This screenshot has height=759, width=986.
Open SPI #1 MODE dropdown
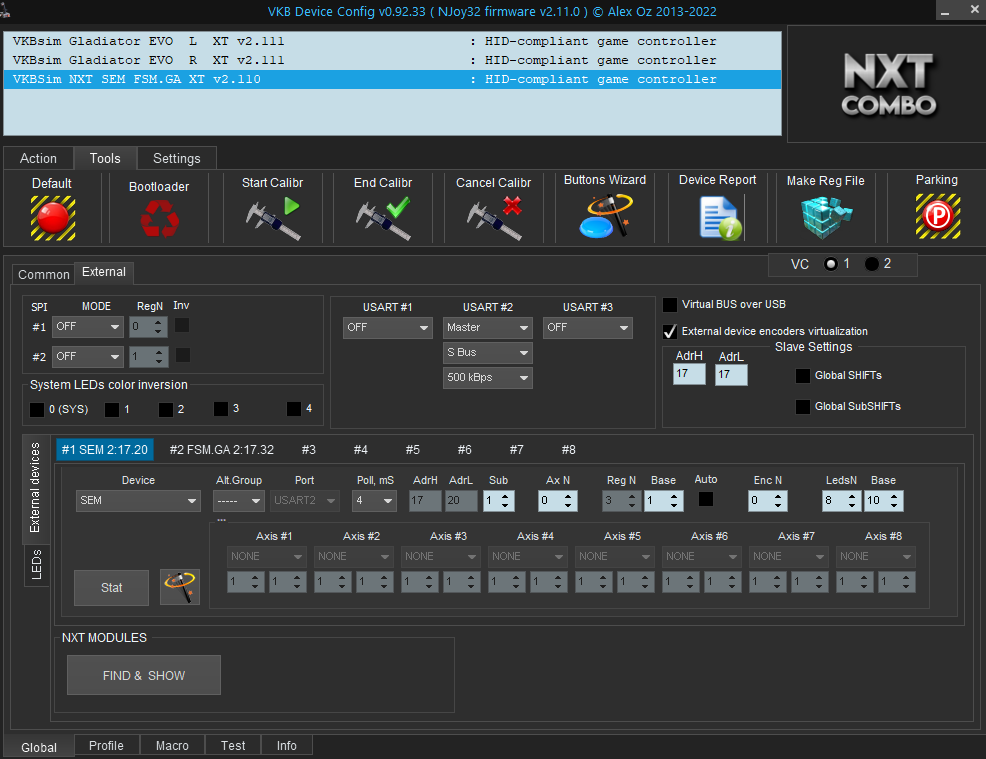point(88,327)
